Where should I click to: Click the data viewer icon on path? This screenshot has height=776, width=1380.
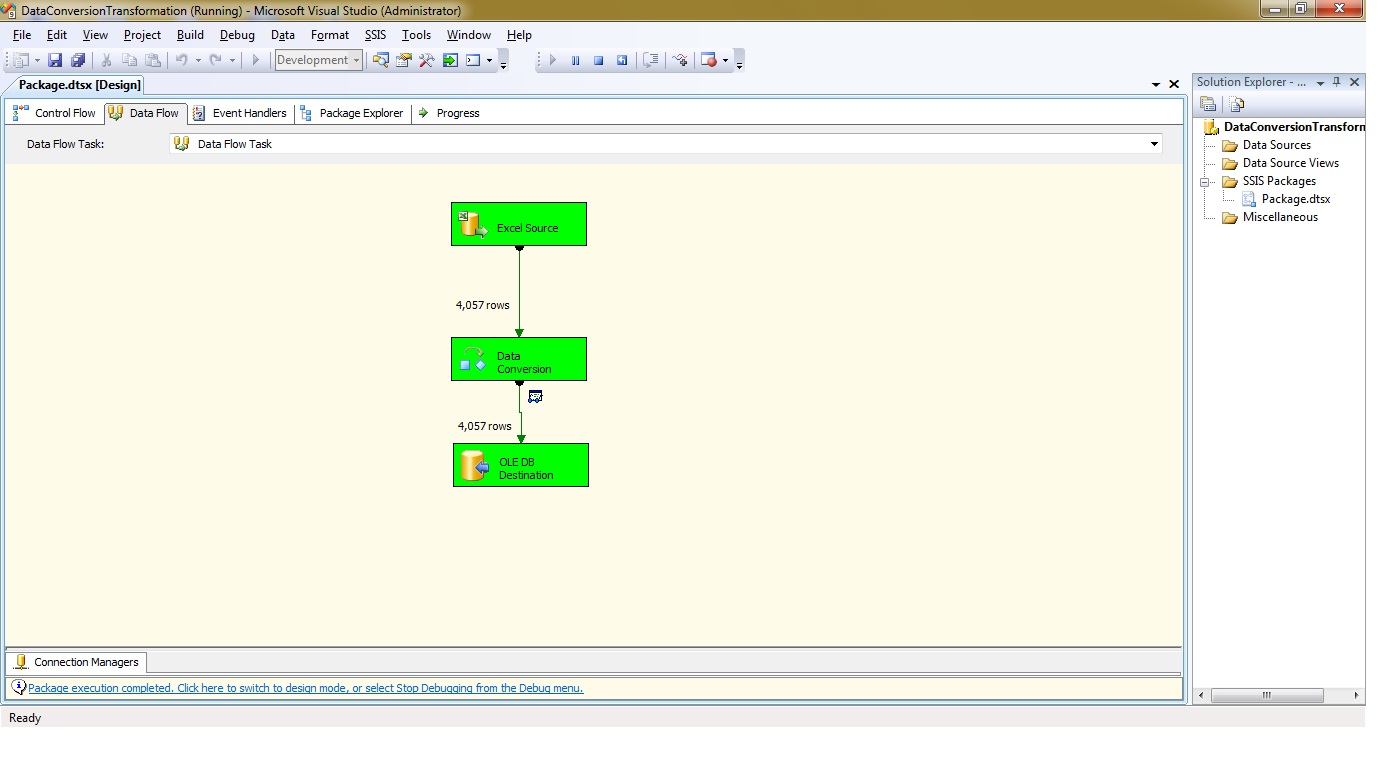pyautogui.click(x=535, y=397)
